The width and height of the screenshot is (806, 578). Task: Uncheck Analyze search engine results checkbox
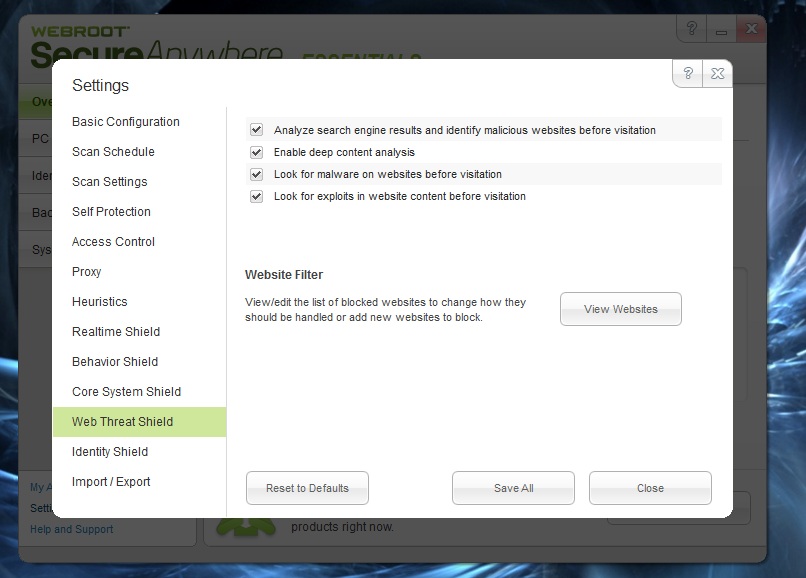tap(257, 130)
